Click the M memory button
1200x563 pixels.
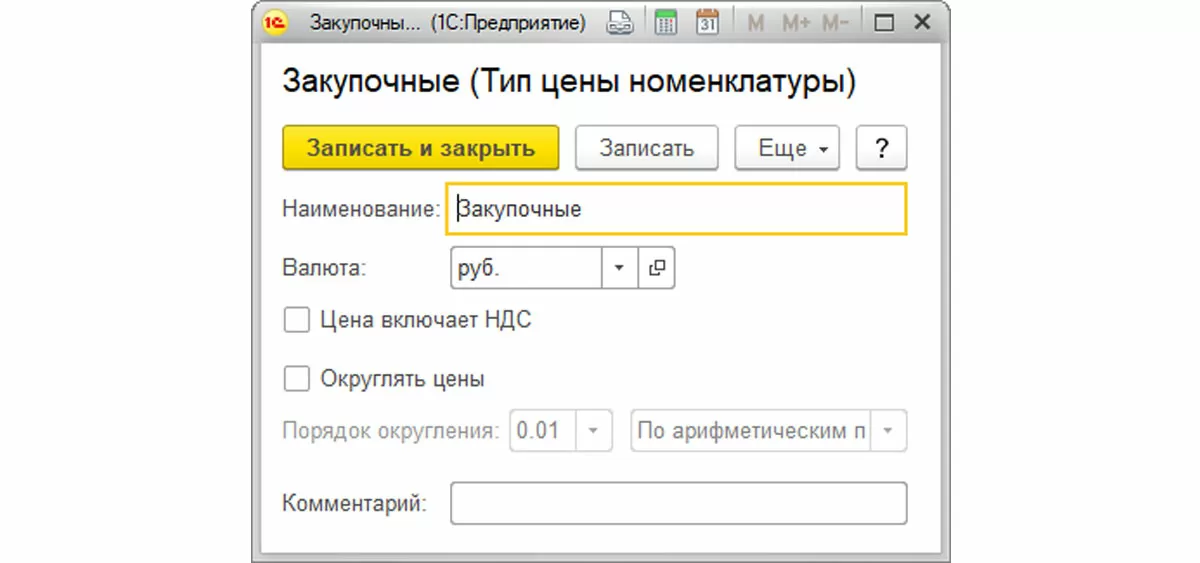coord(756,23)
